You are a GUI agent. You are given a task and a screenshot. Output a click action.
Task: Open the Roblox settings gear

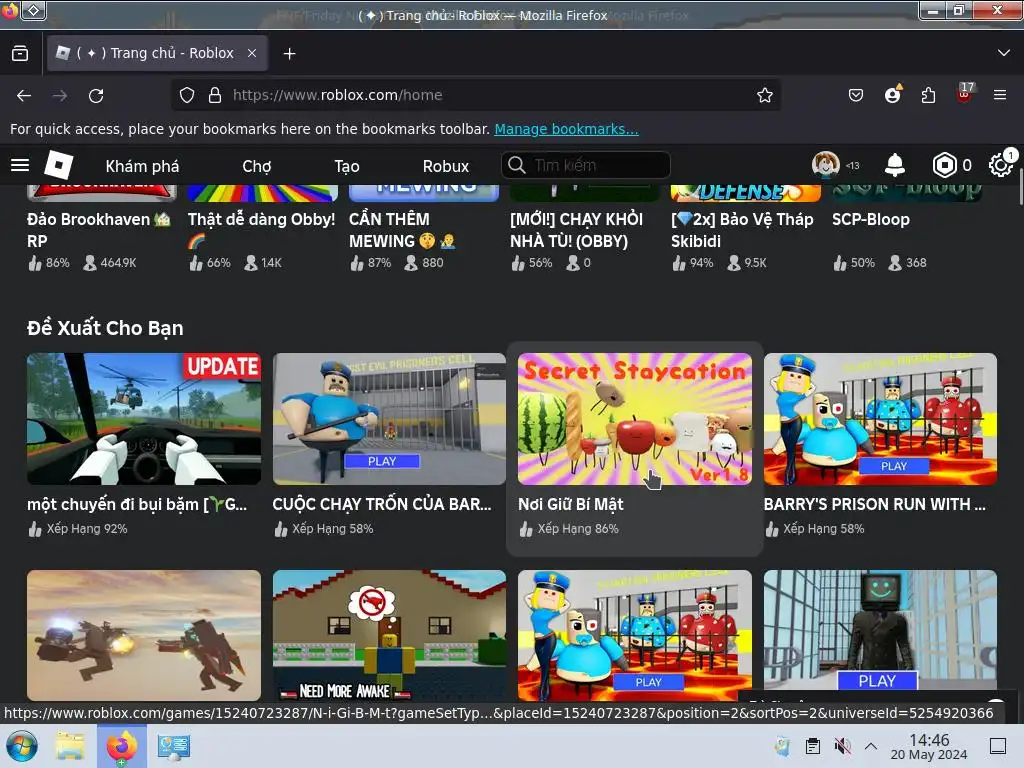pyautogui.click(x=1000, y=165)
